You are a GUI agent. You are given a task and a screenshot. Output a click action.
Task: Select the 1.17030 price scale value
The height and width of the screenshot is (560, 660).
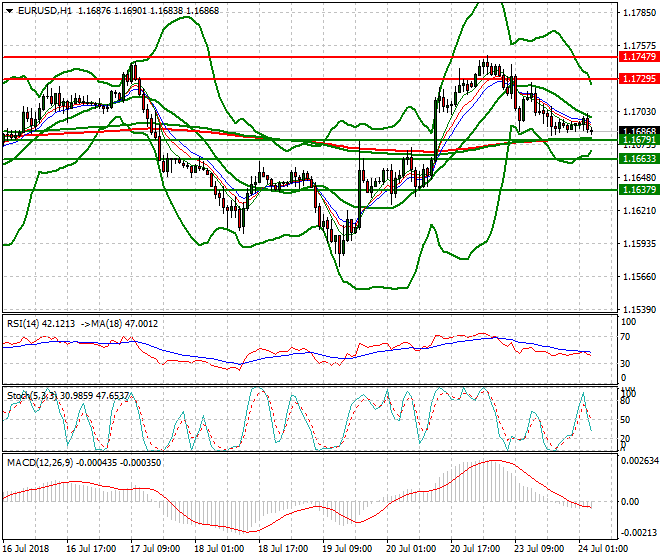pyautogui.click(x=639, y=112)
